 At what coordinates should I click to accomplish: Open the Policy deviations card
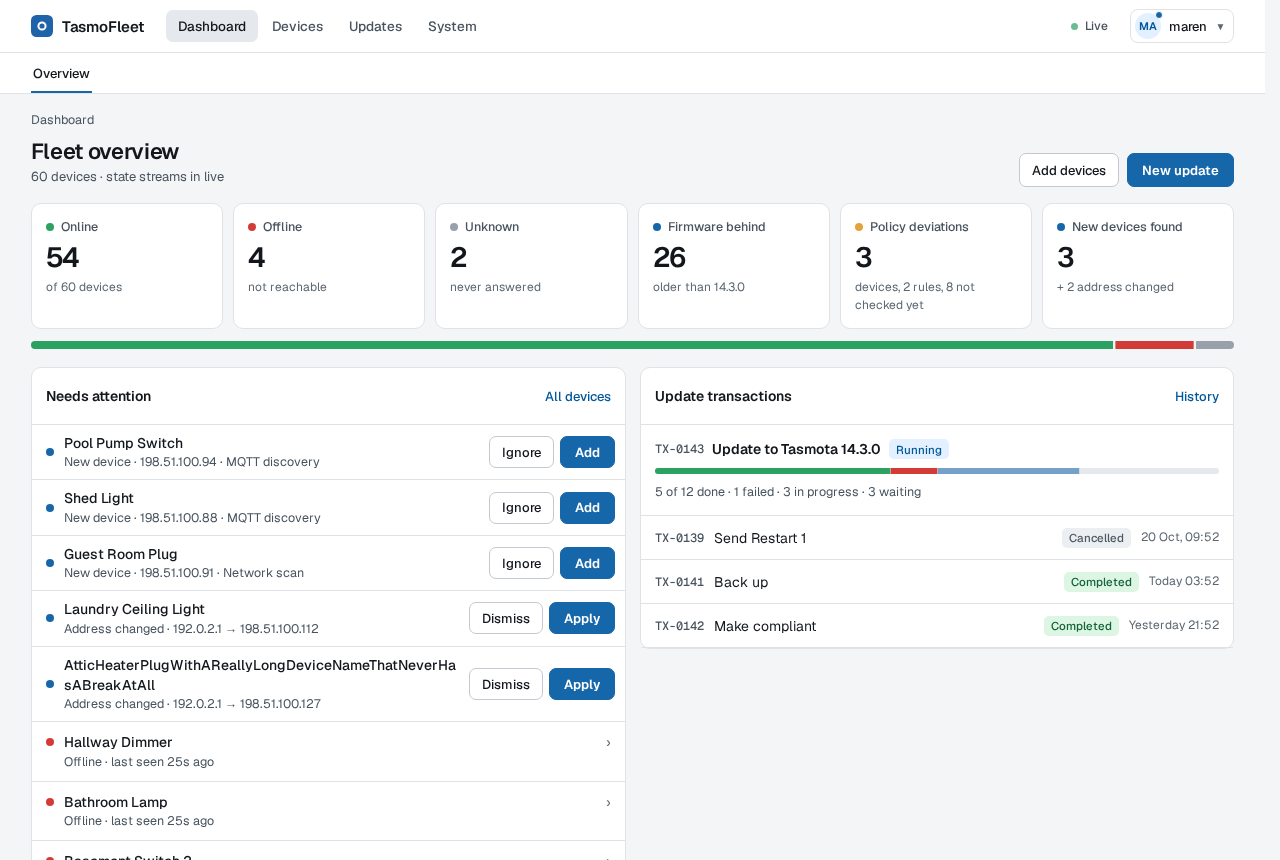(x=936, y=266)
